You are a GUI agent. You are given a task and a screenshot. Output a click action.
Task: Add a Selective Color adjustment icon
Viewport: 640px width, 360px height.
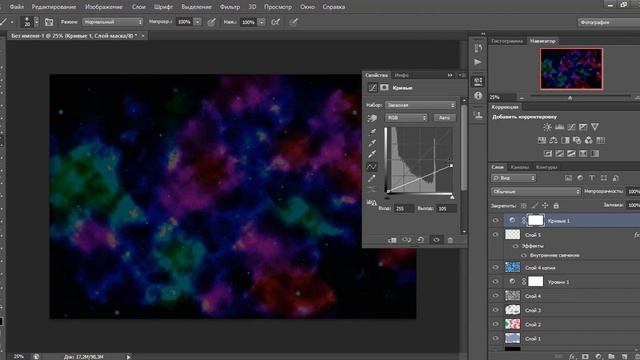point(583,154)
